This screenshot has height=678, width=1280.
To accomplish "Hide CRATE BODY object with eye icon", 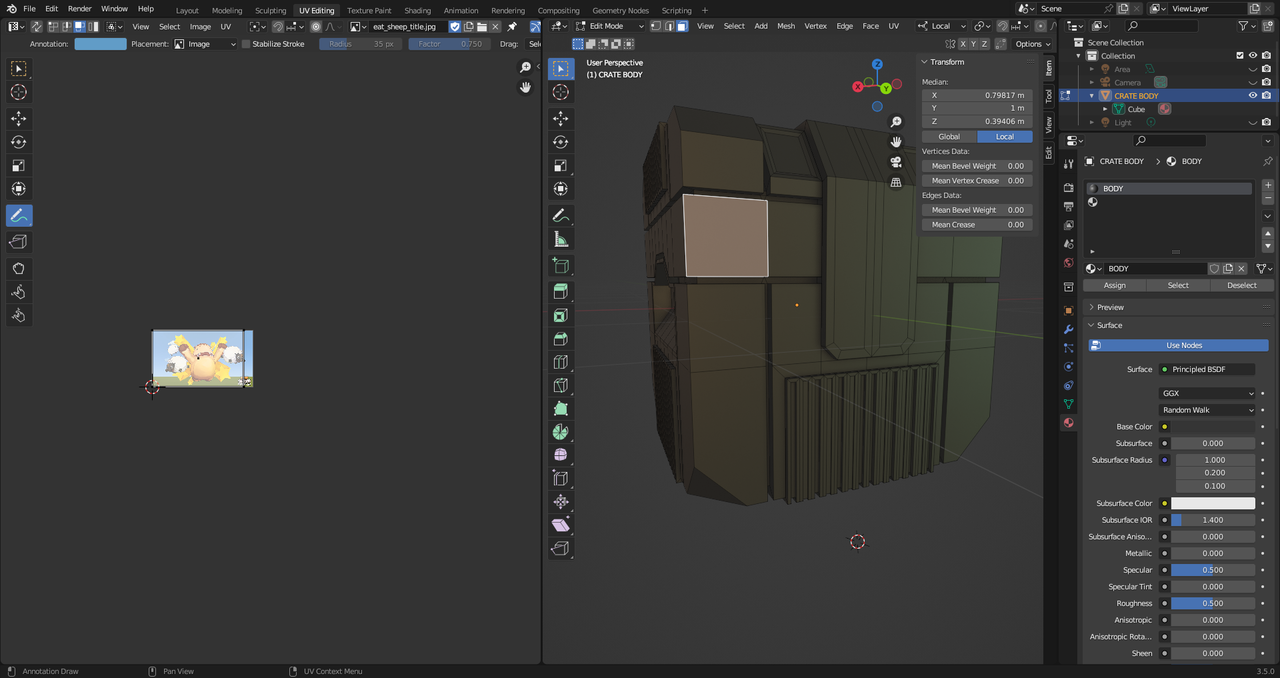I will pos(1252,96).
